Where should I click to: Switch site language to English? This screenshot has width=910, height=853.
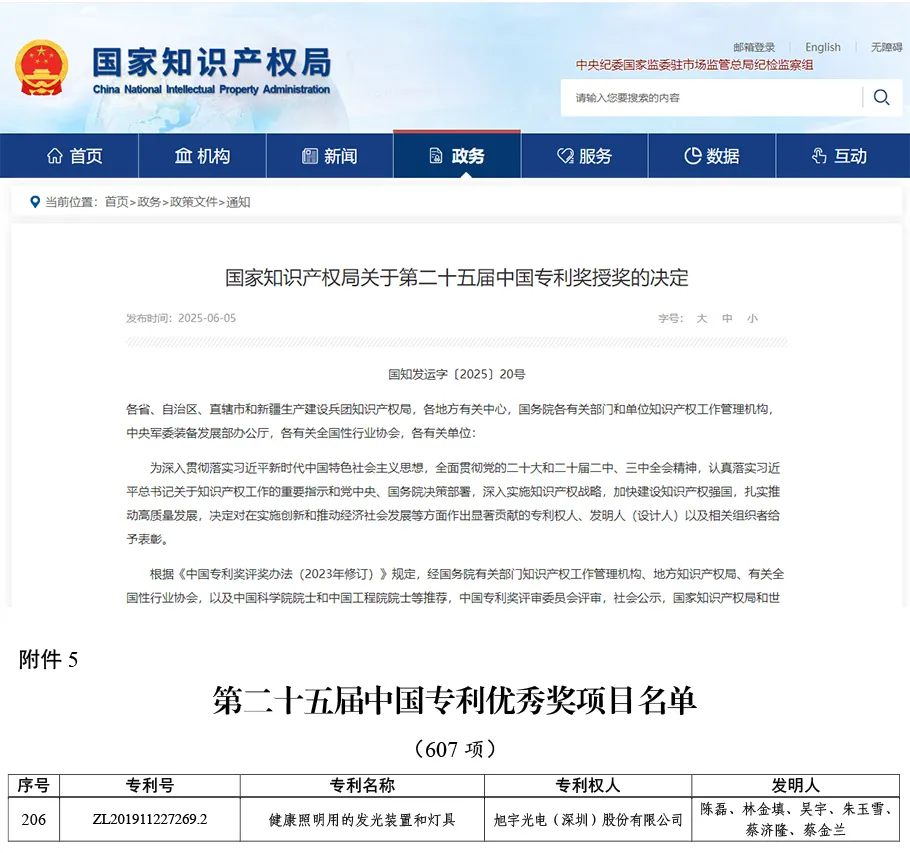tap(822, 47)
